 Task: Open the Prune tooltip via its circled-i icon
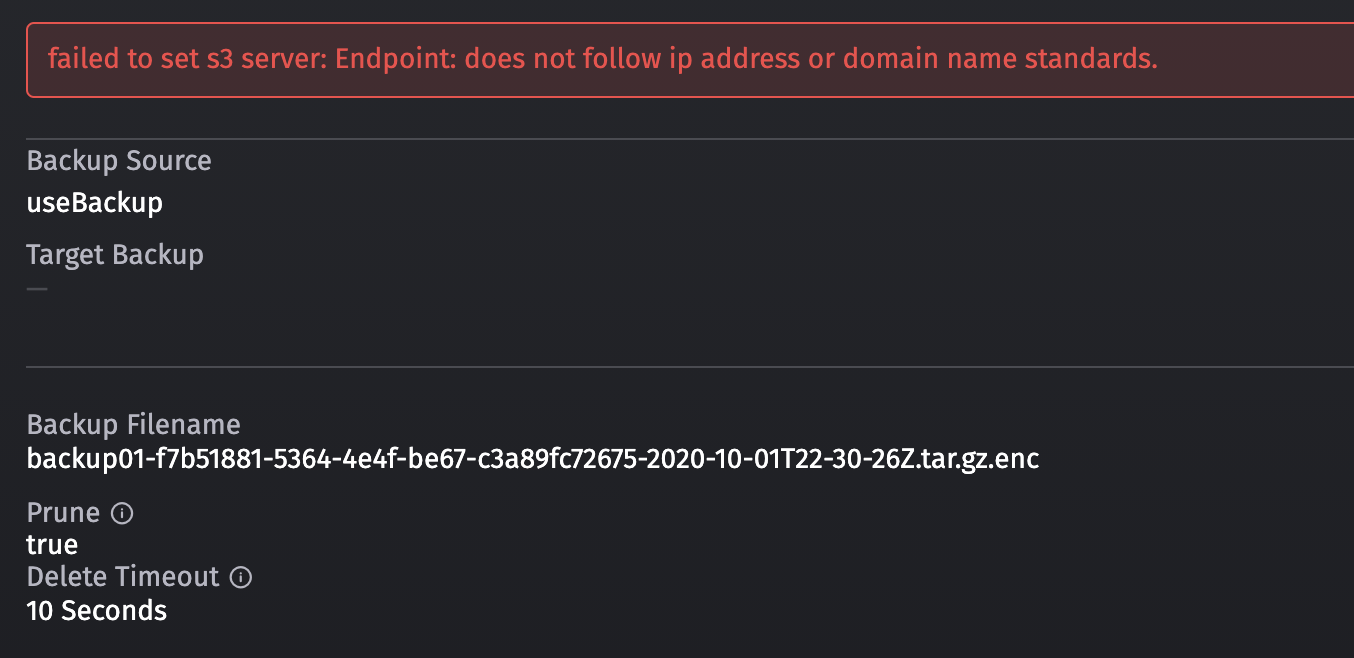click(x=121, y=512)
